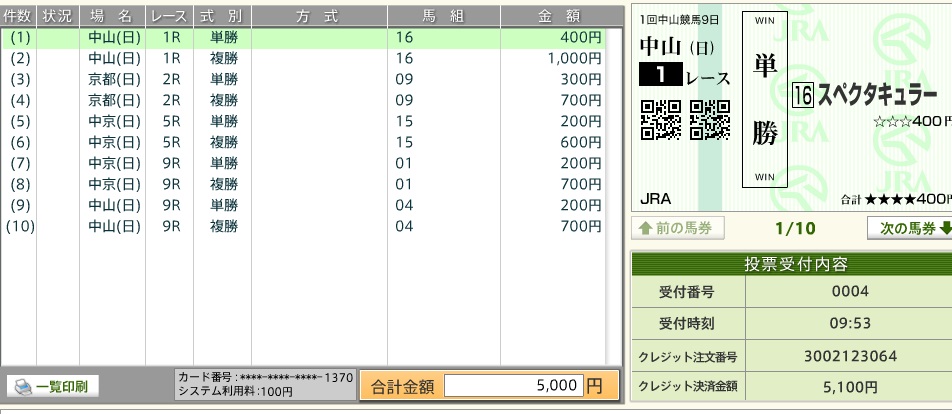The image size is (952, 414).
Task: Click the カード番号 masked card text
Action: (x=265, y=378)
